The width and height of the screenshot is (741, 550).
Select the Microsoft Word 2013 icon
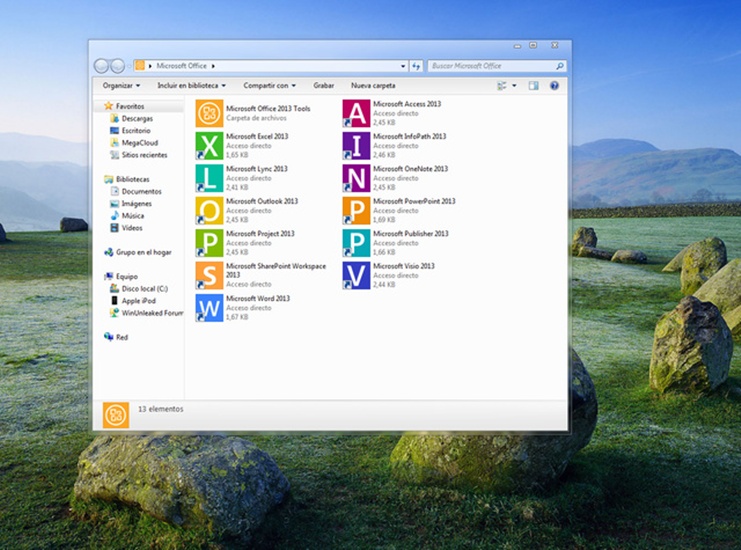(x=209, y=308)
